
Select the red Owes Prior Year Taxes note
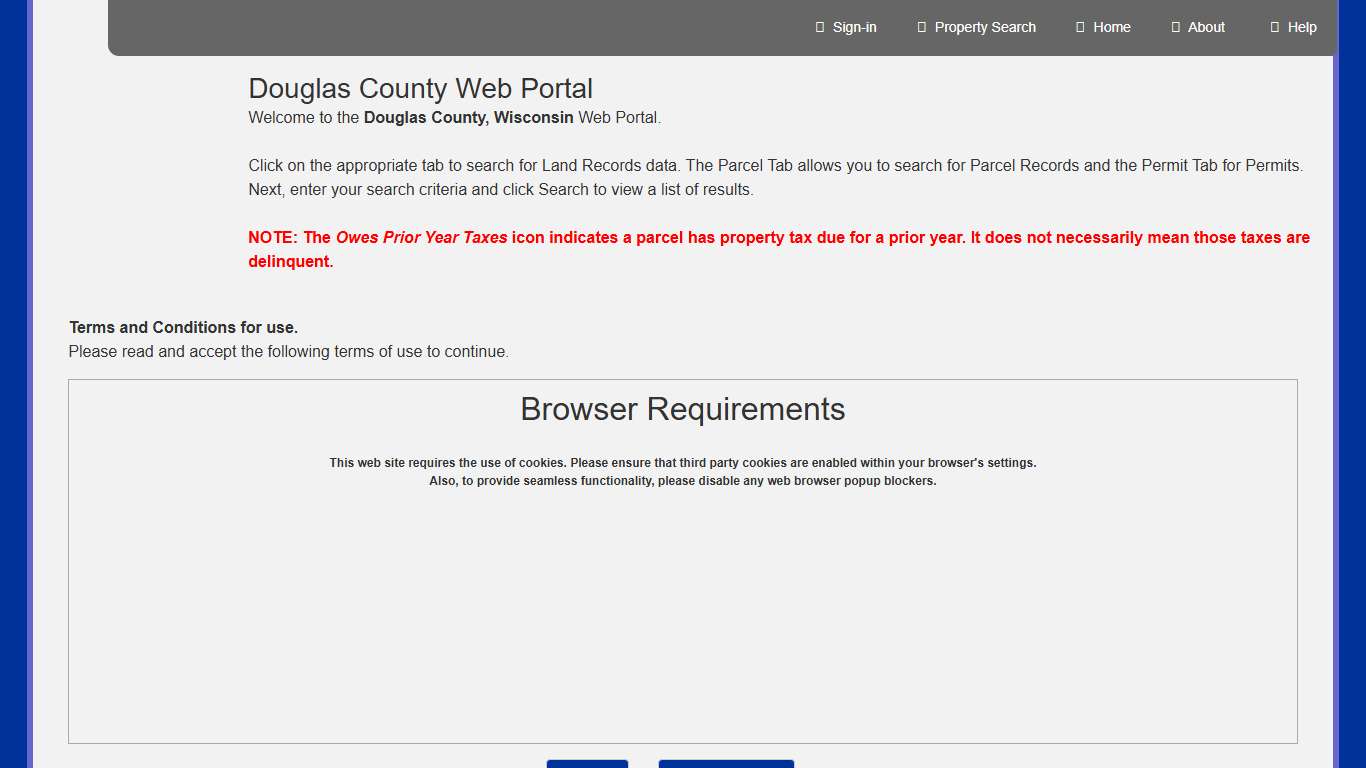[x=779, y=249]
